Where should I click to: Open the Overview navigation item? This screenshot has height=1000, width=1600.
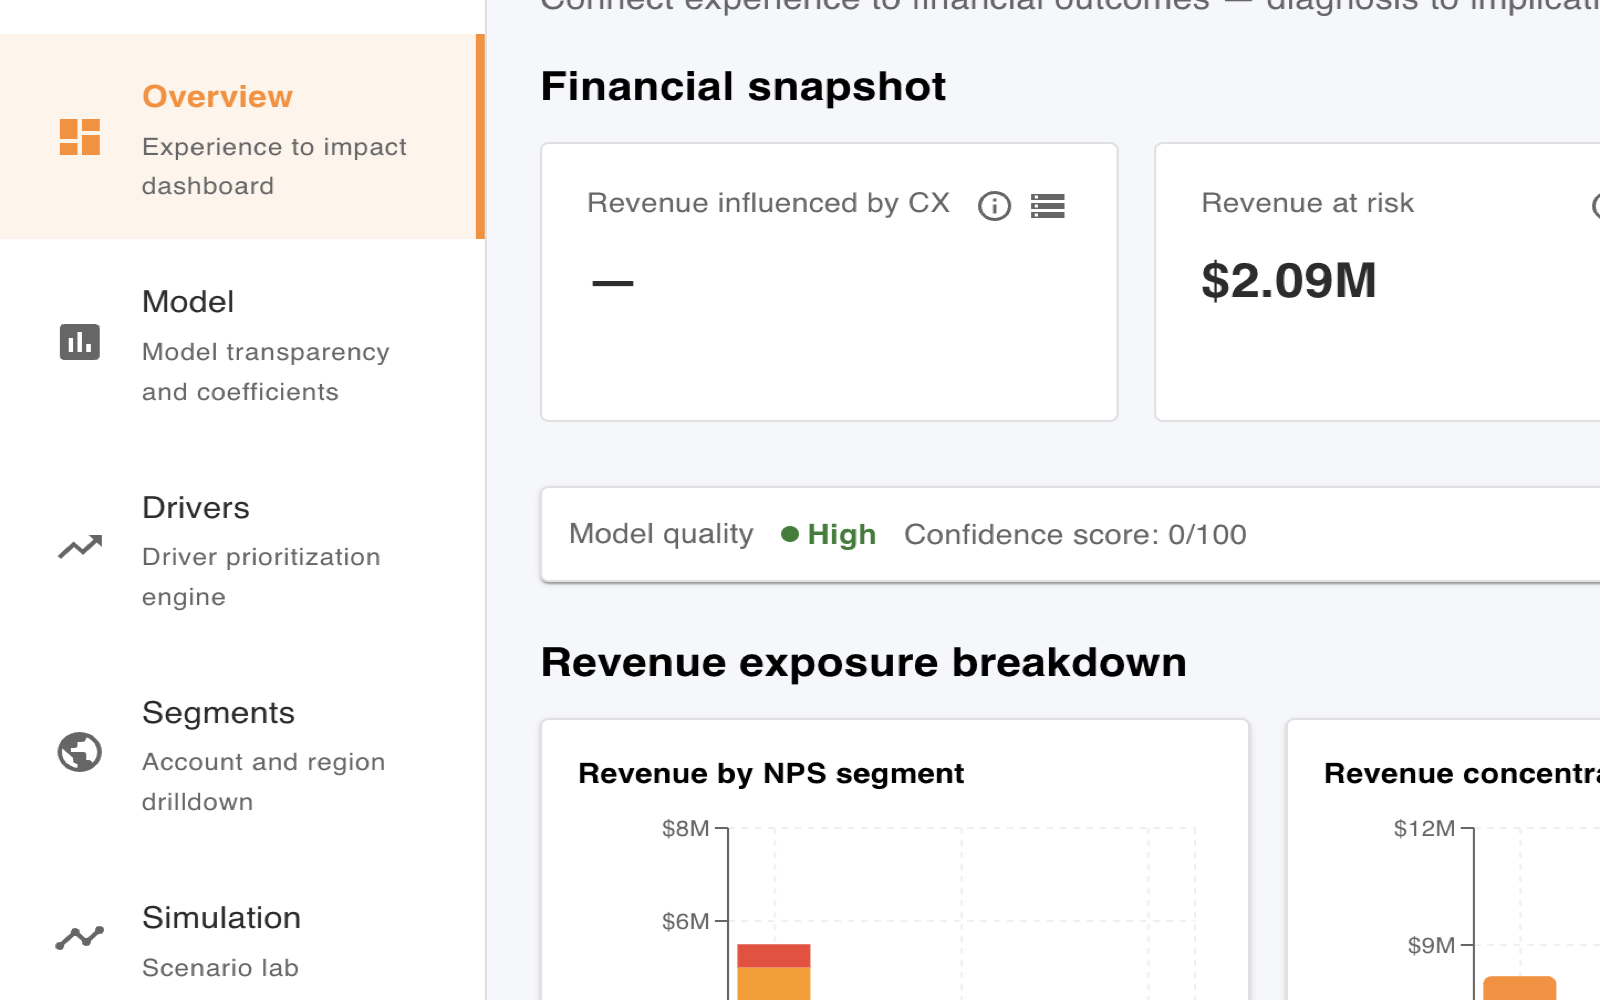(240, 137)
